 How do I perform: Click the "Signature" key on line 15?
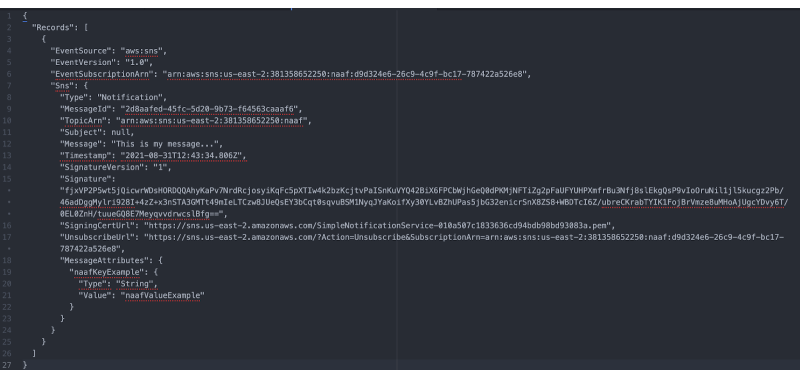click(85, 179)
